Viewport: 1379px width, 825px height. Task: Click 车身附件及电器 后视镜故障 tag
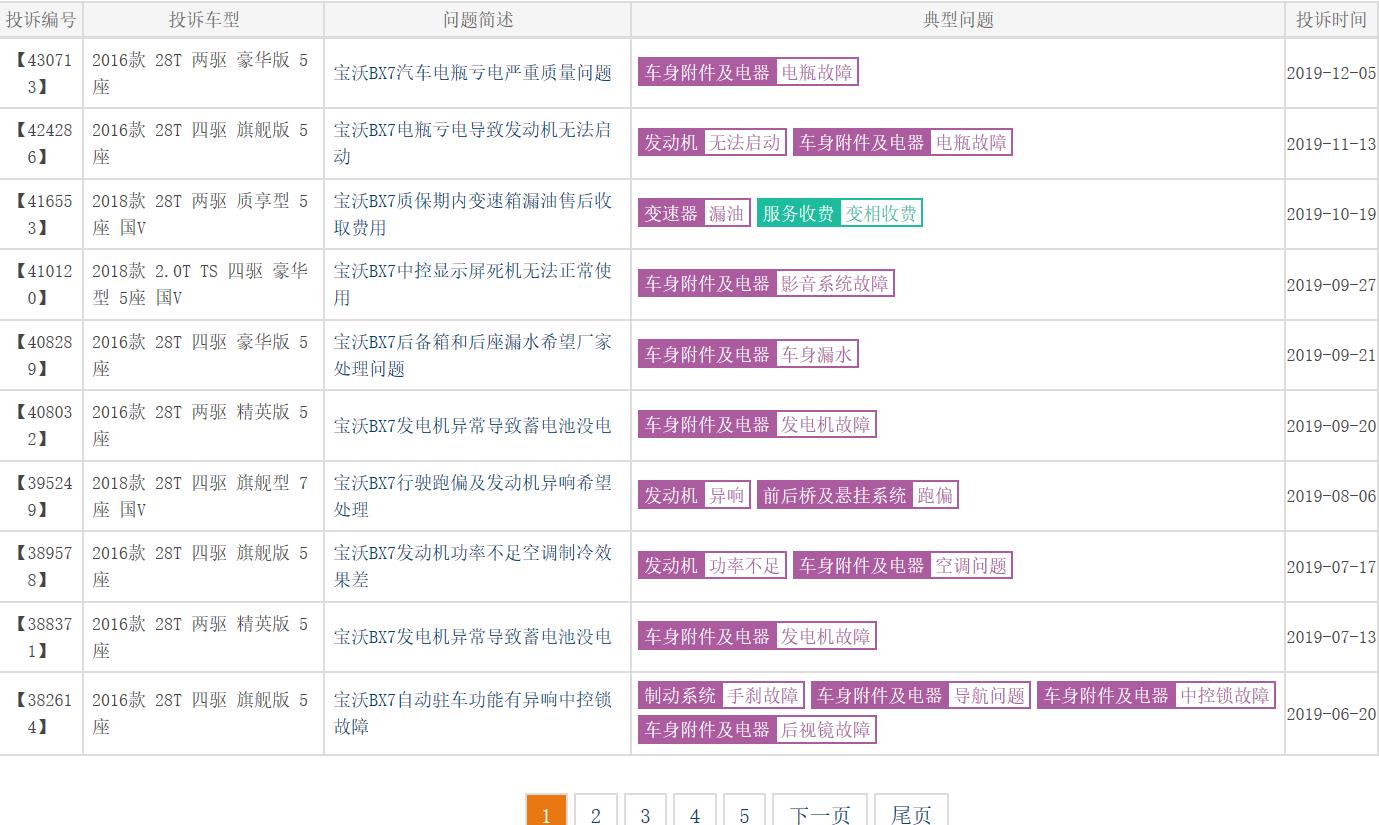point(757,730)
